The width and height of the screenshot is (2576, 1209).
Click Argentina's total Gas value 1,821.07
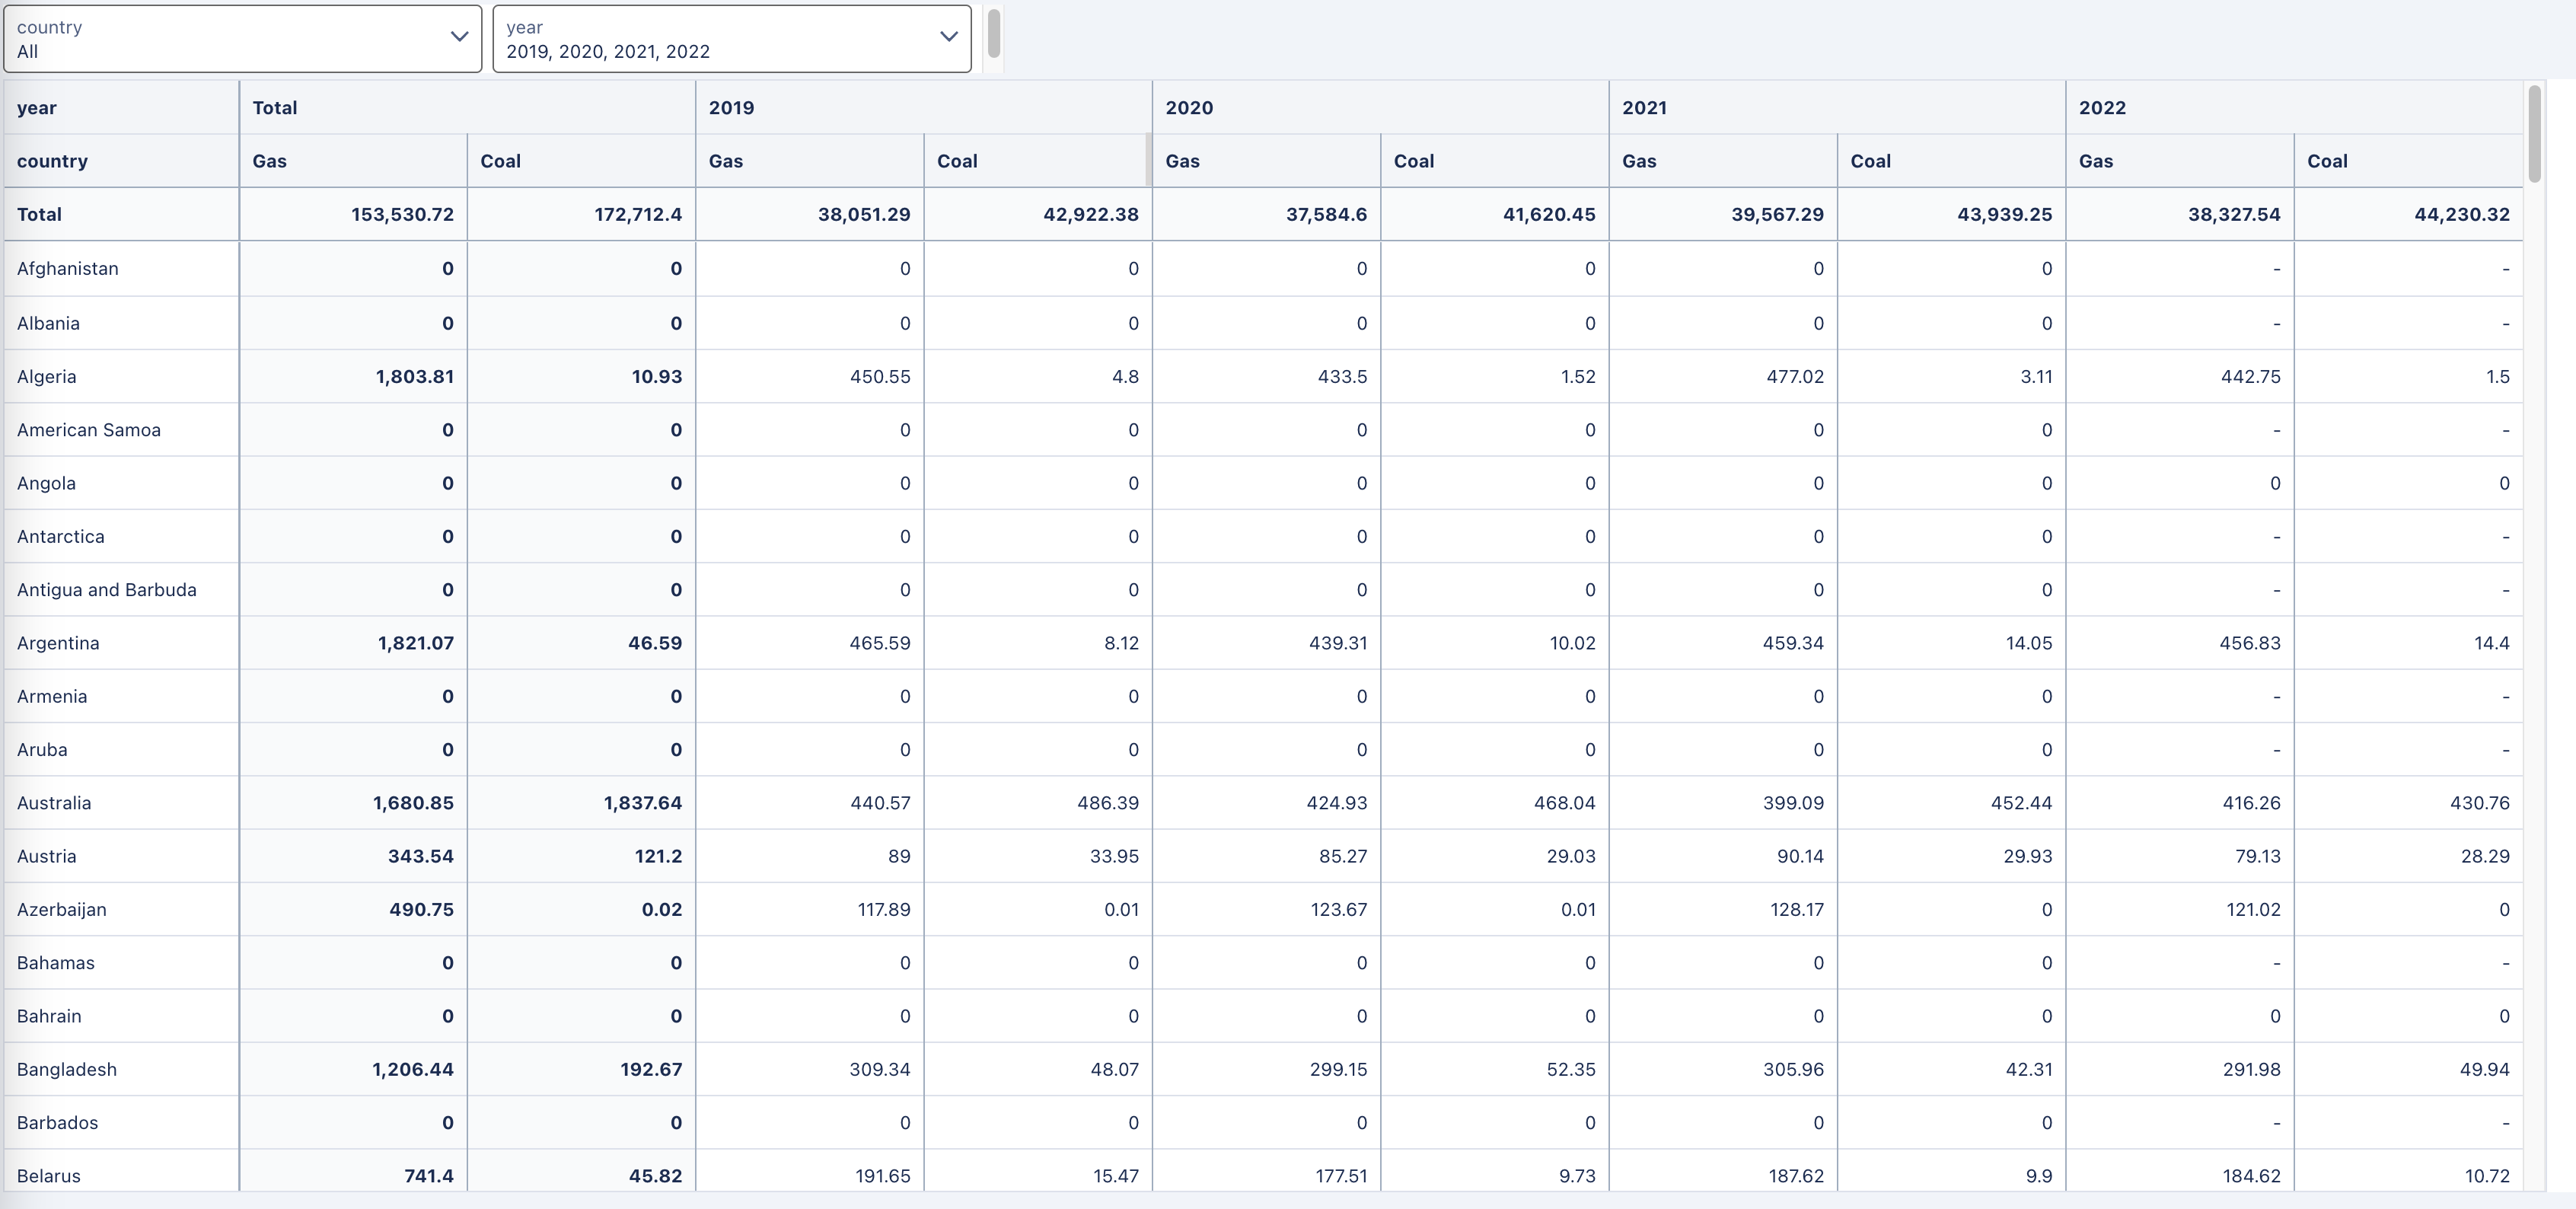415,643
